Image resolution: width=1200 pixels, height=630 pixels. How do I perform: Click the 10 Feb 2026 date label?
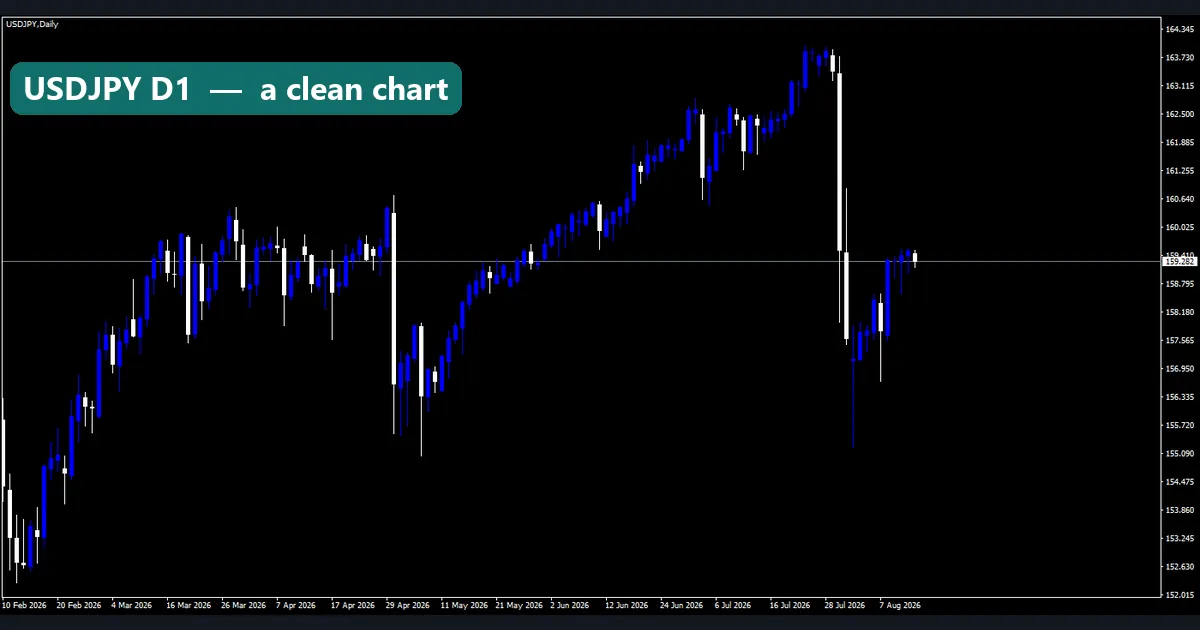(24, 605)
